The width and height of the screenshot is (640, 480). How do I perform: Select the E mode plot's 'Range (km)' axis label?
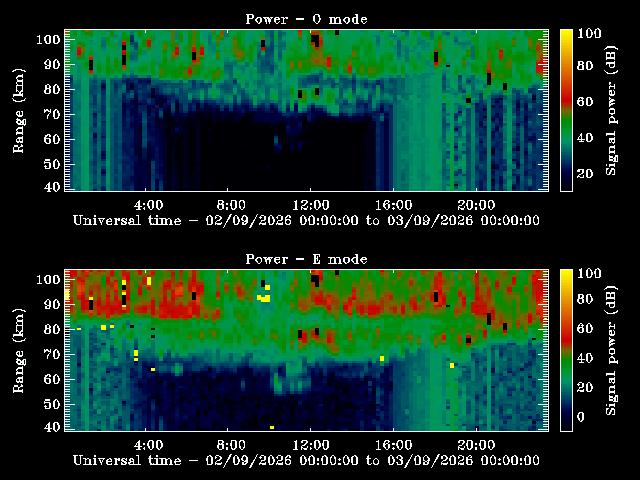(19, 351)
